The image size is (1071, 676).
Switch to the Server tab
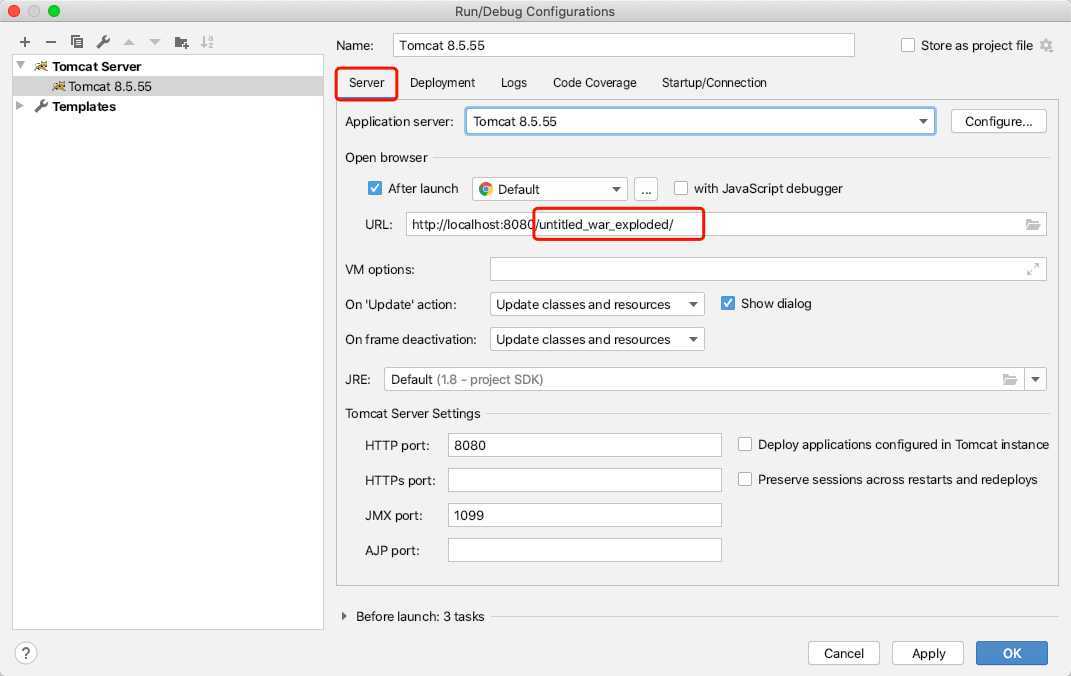367,83
